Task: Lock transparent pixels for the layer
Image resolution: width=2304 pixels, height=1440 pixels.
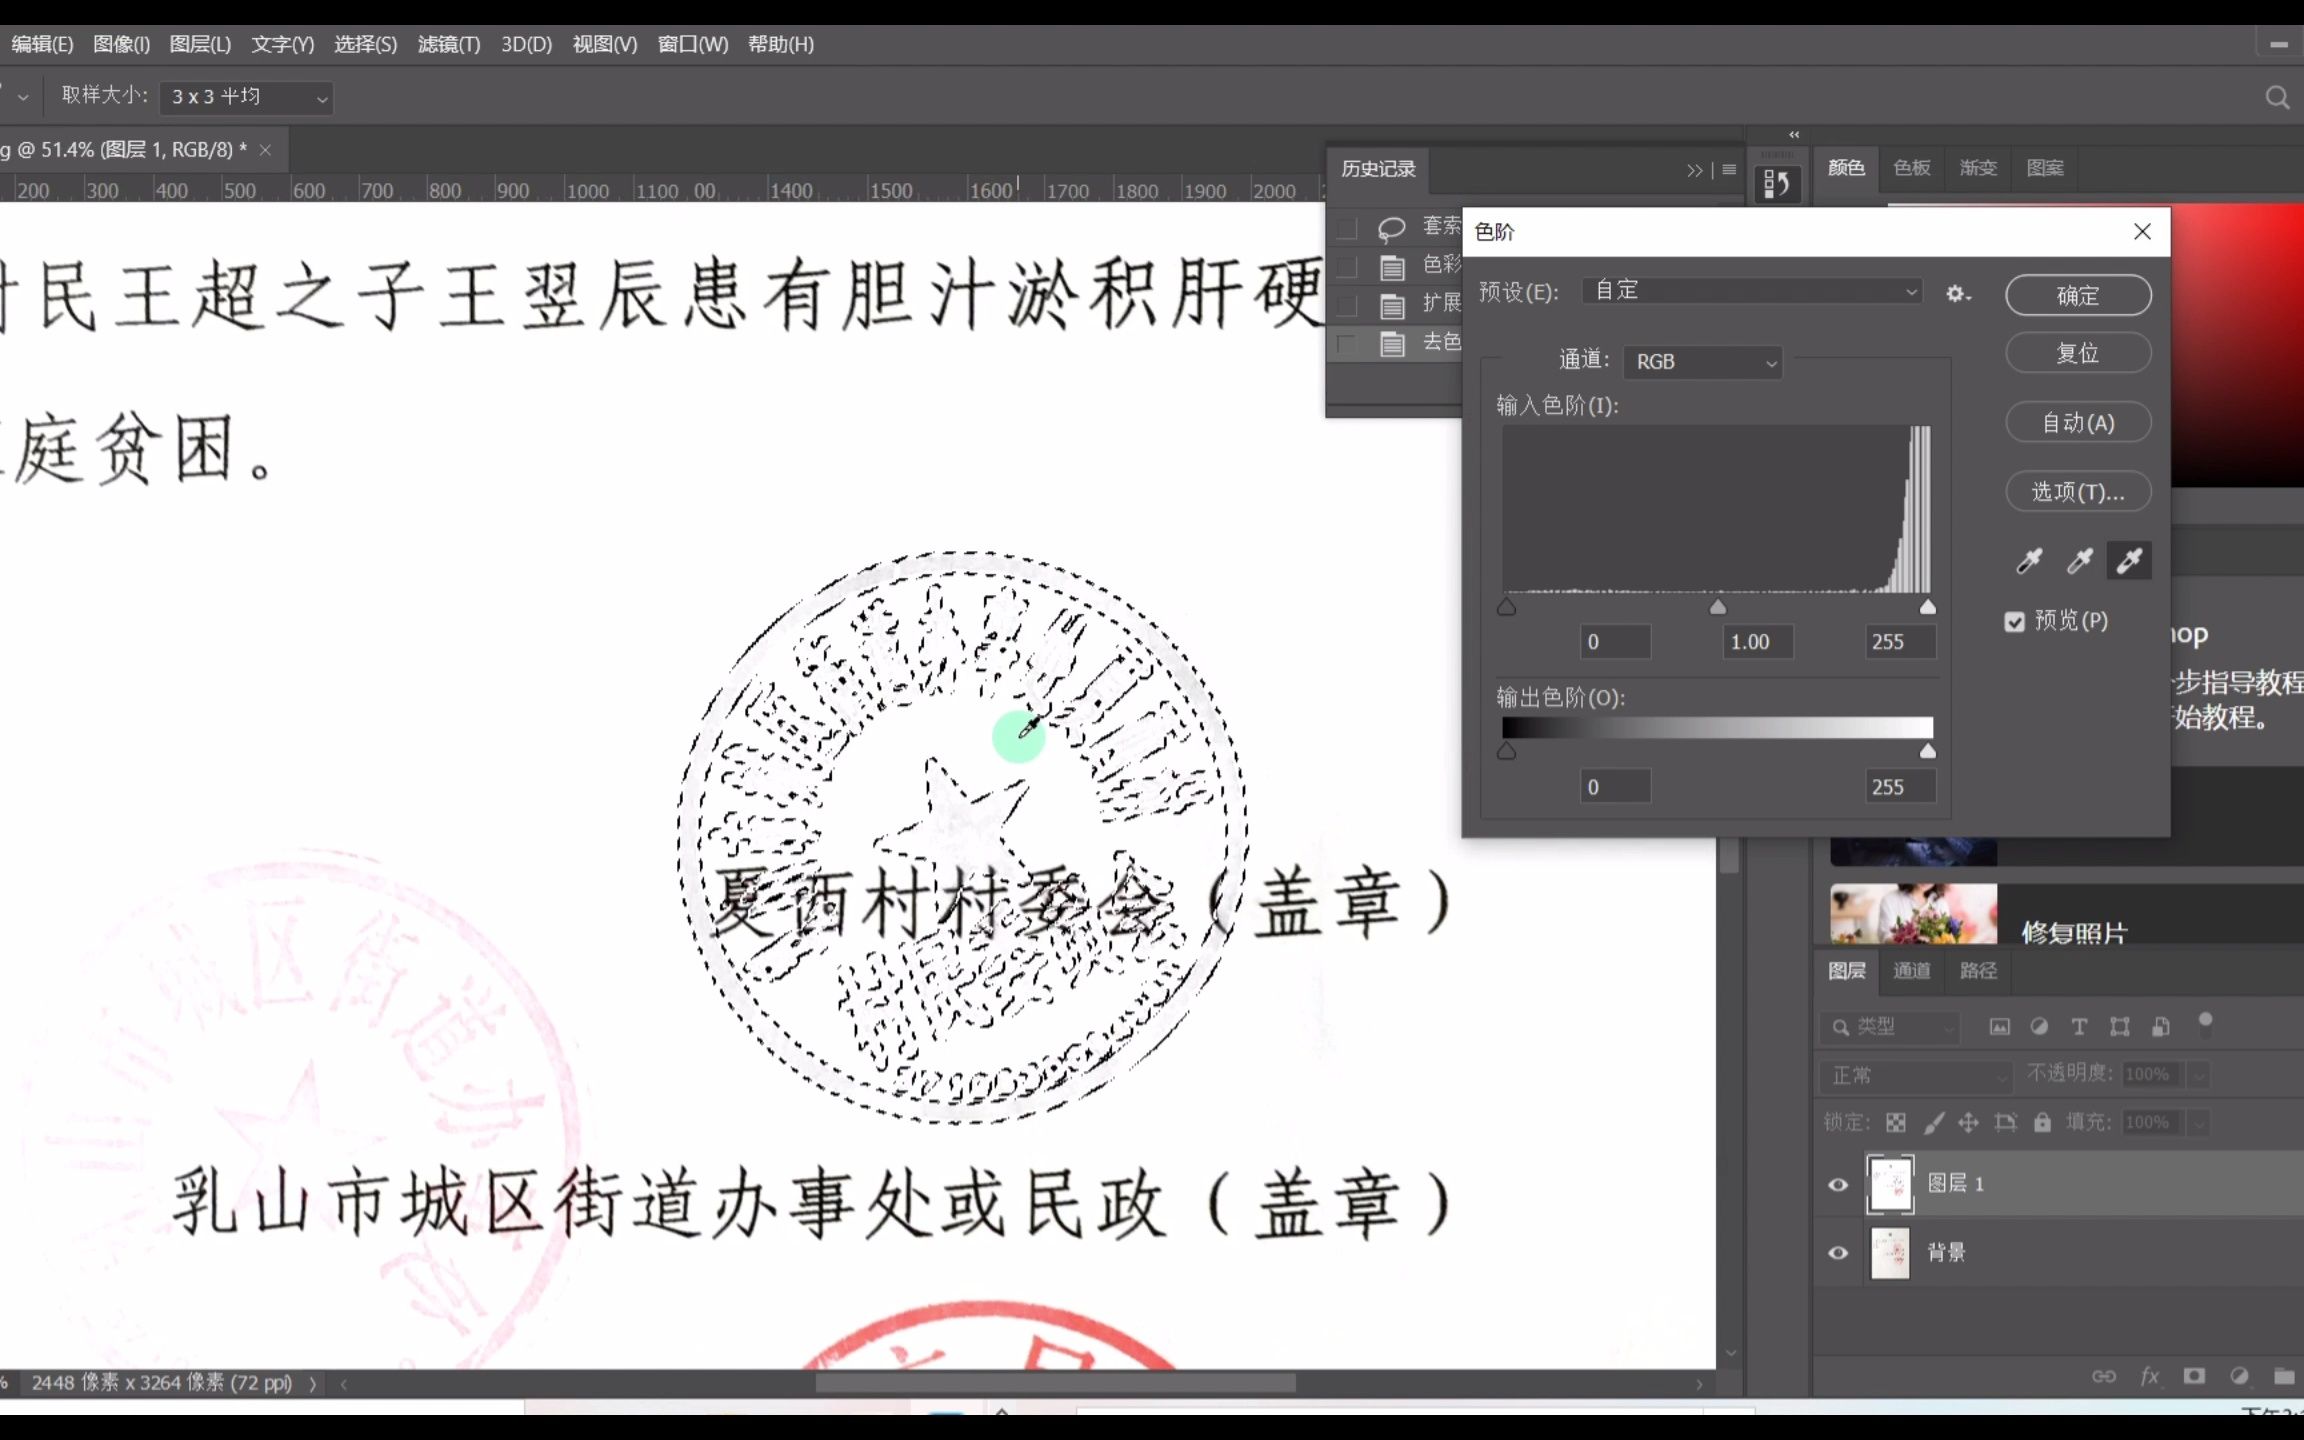Action: pyautogui.click(x=1896, y=1123)
